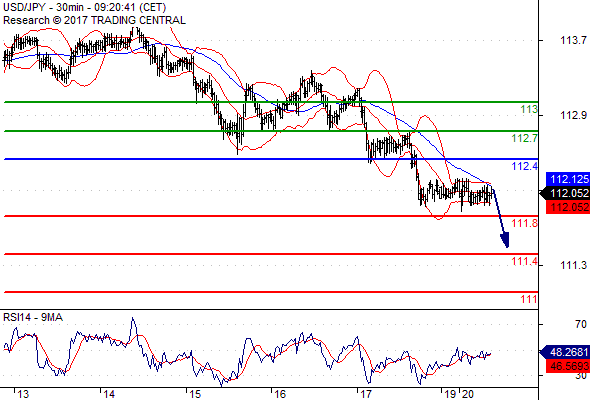Click the red 111 support level label
The image size is (590, 400).
tap(529, 299)
